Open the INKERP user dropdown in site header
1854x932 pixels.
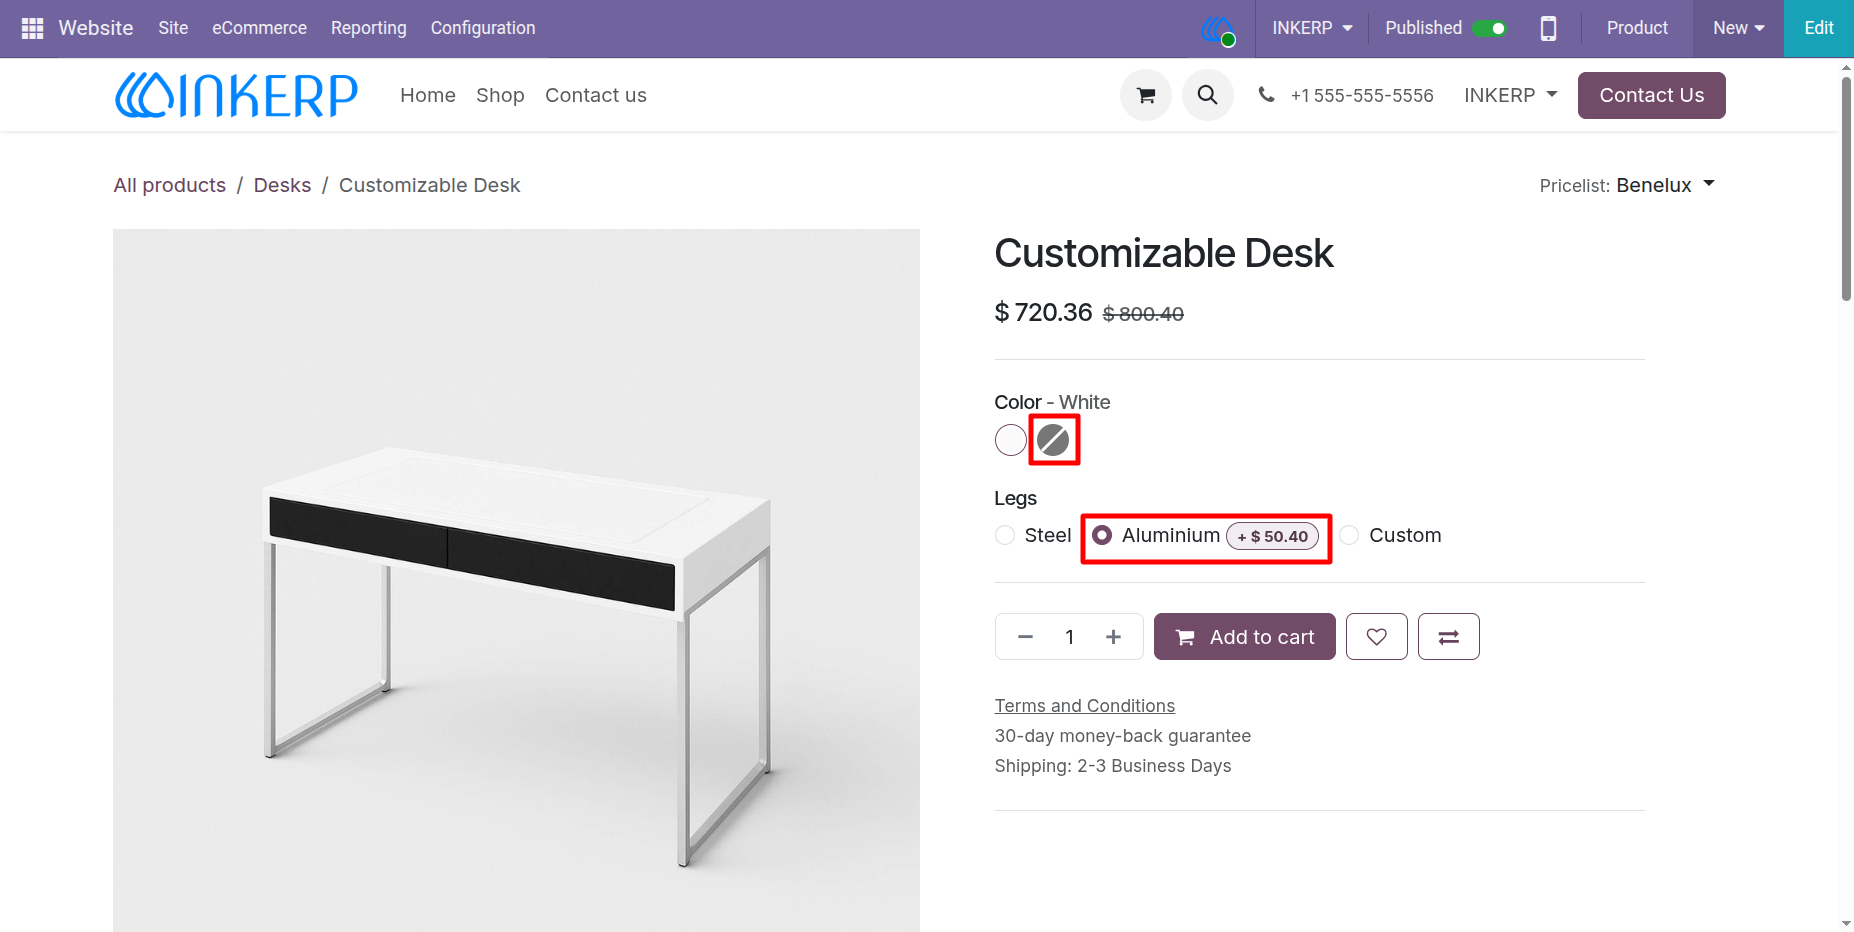pos(1511,95)
